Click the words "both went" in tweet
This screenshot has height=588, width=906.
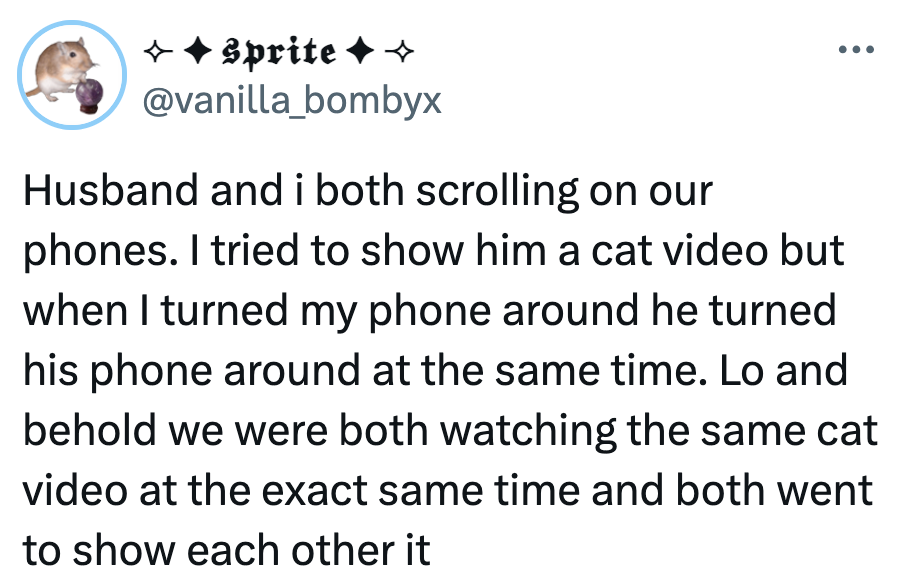771,491
